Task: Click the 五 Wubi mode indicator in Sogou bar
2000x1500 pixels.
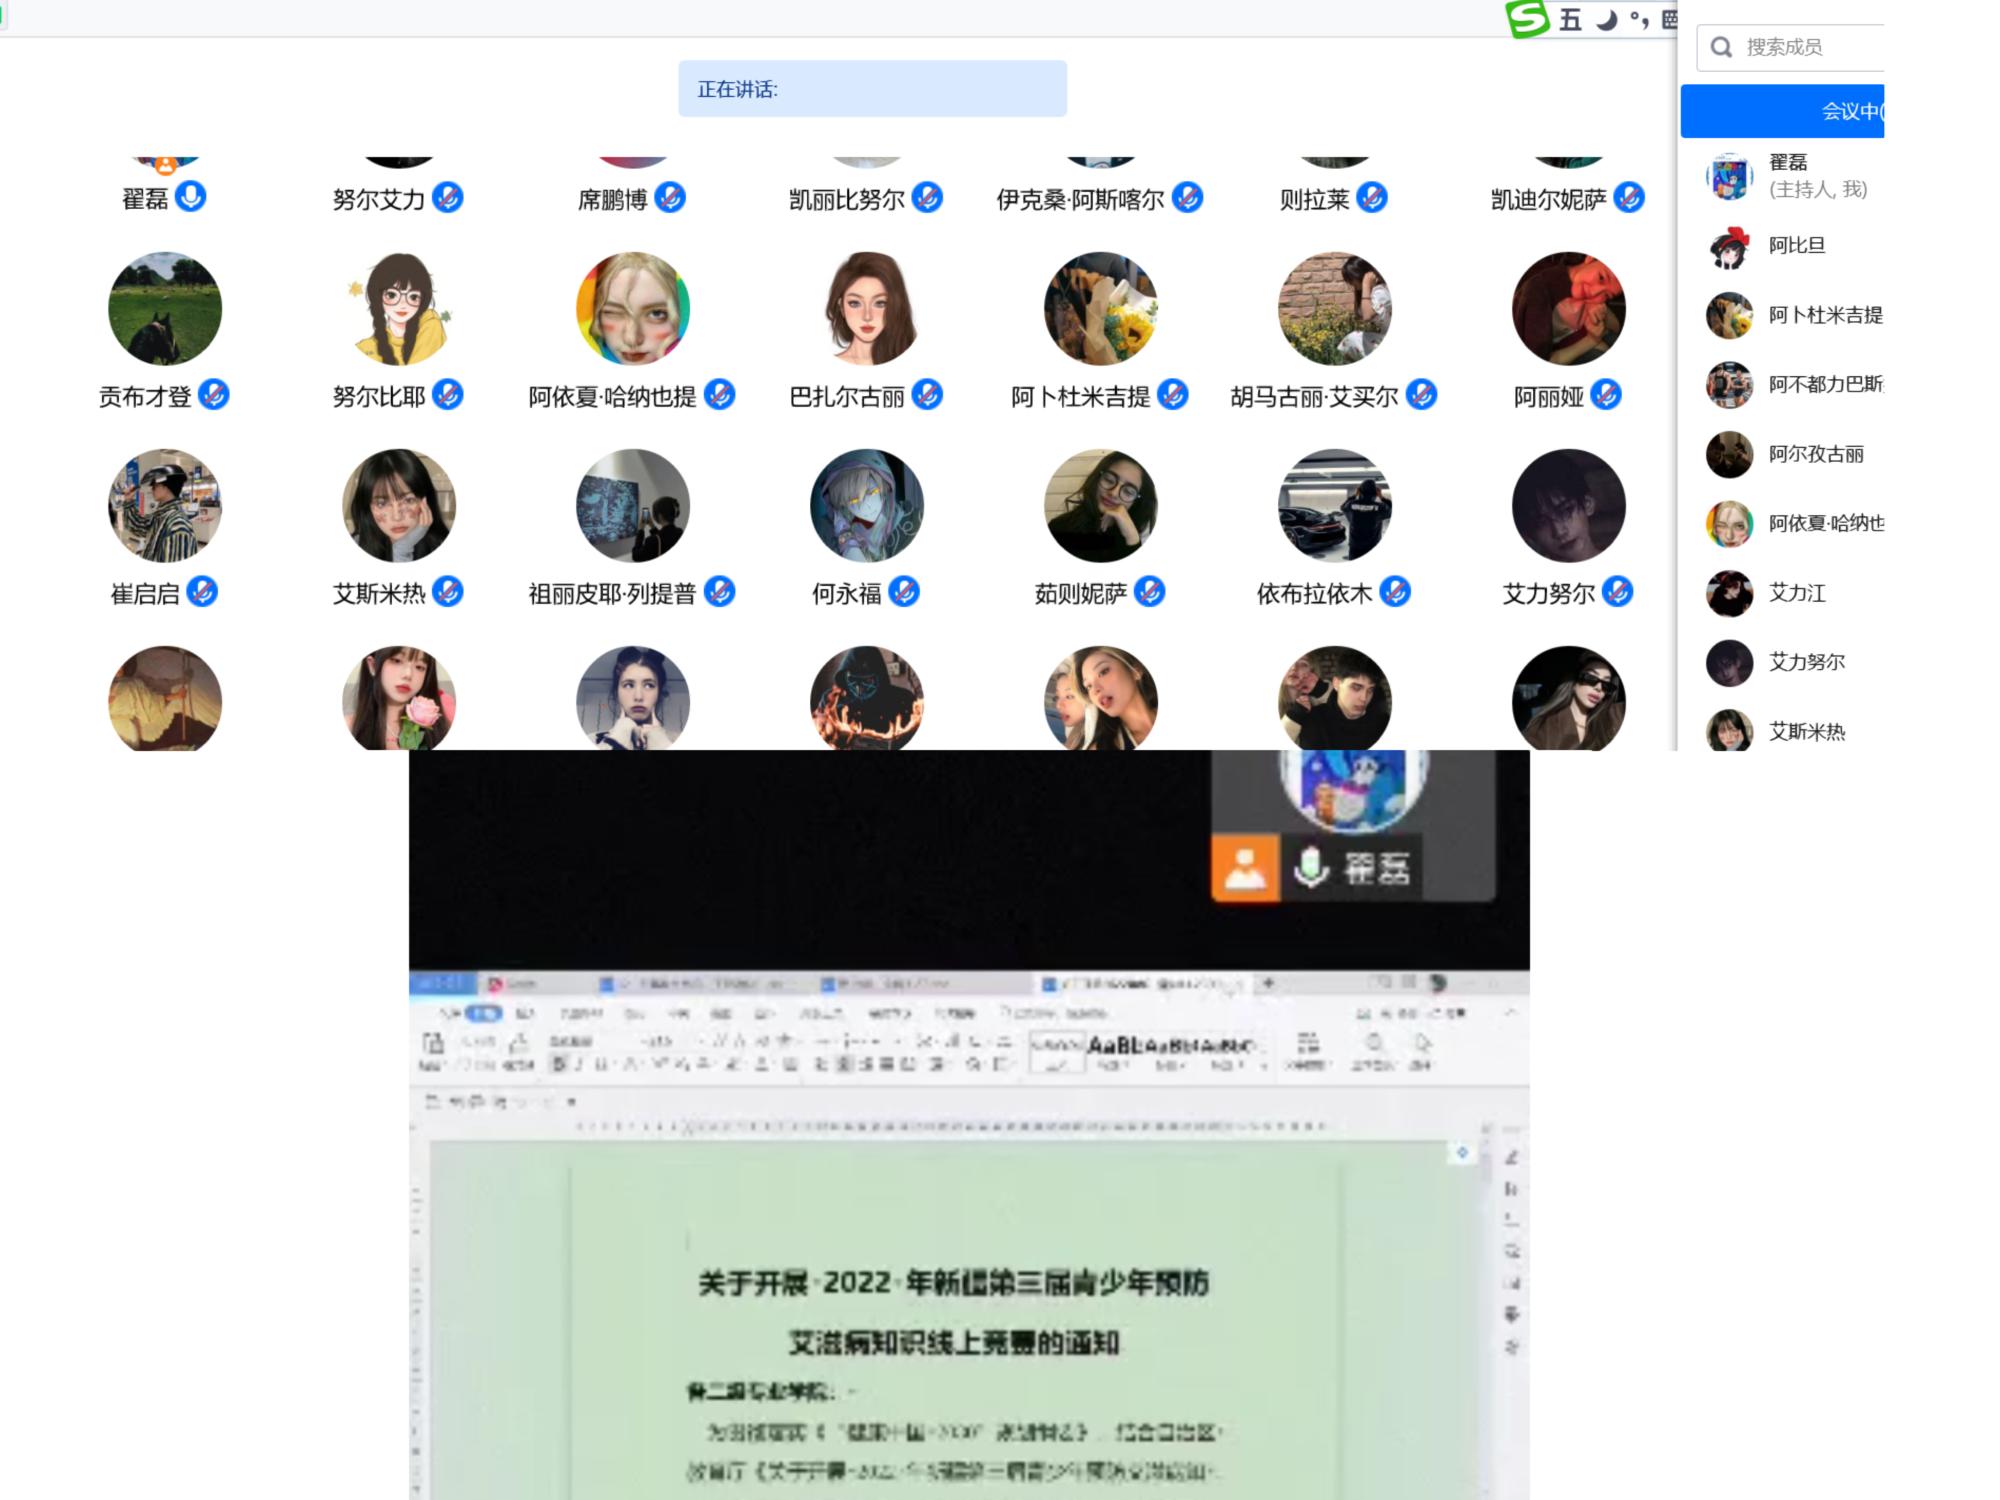Action: coord(1570,20)
